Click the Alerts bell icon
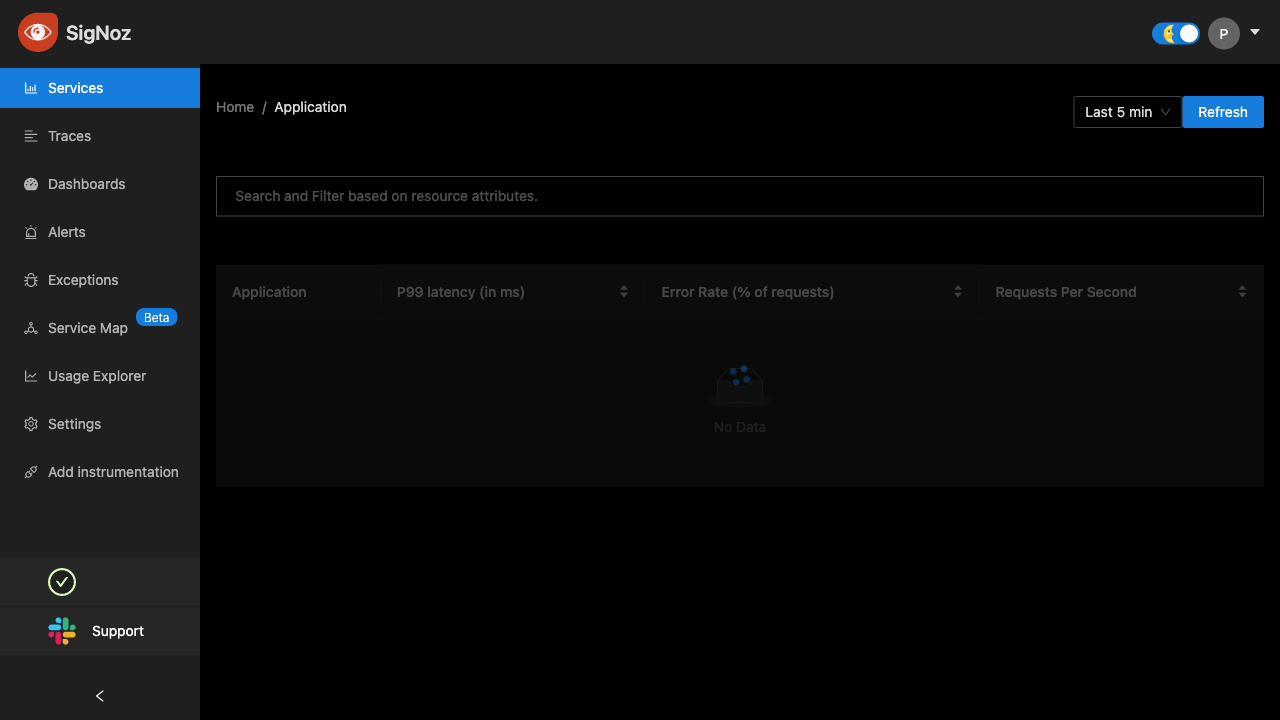 [30, 232]
